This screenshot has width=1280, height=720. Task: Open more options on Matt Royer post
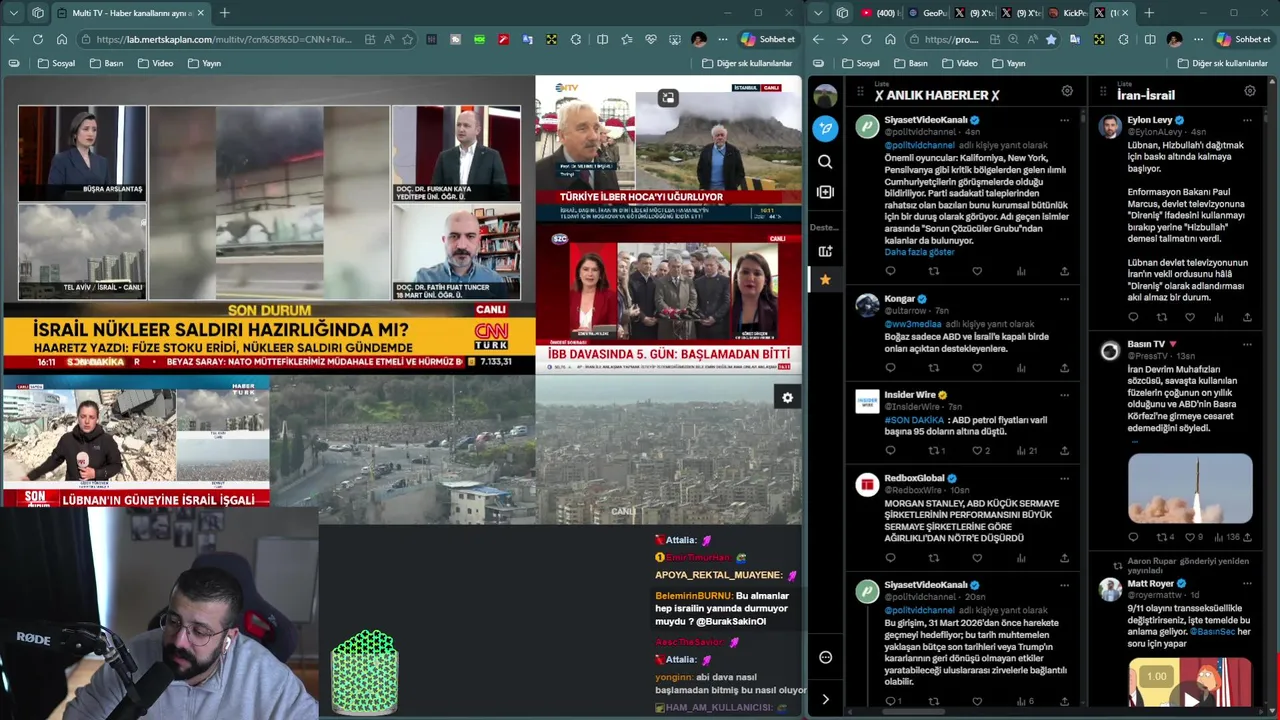tap(1247, 584)
